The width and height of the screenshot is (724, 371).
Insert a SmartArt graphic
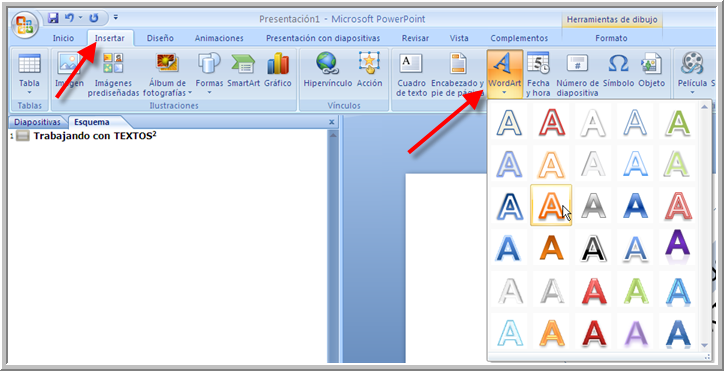243,70
